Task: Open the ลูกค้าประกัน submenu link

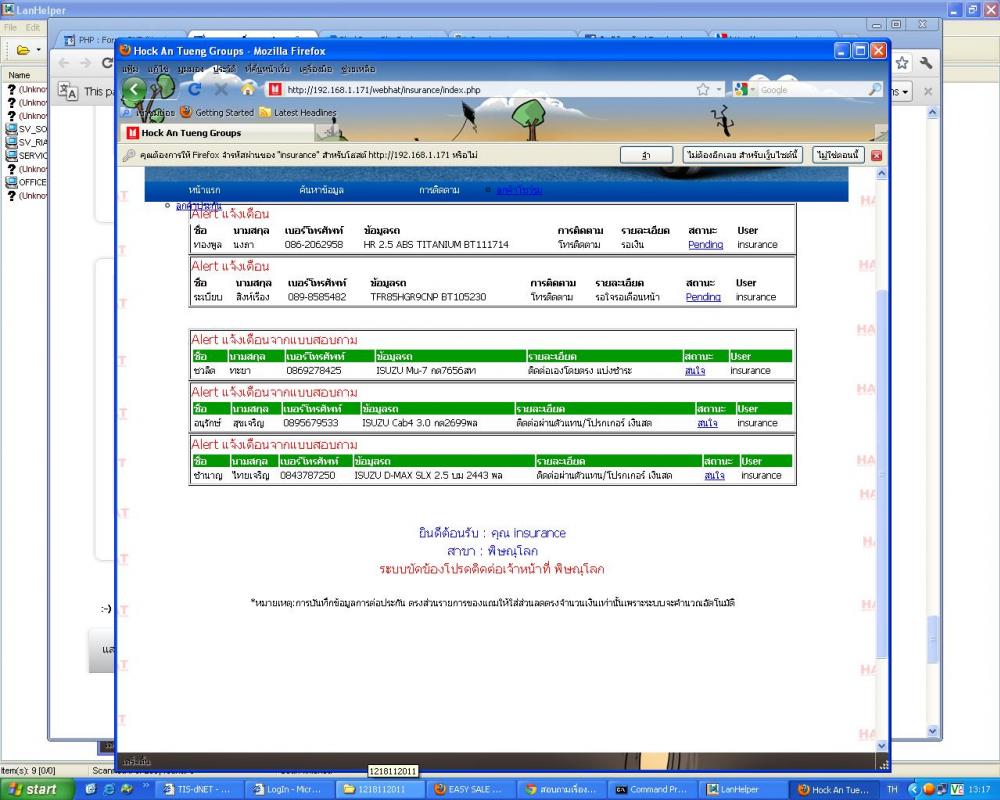Action: pyautogui.click(x=198, y=205)
